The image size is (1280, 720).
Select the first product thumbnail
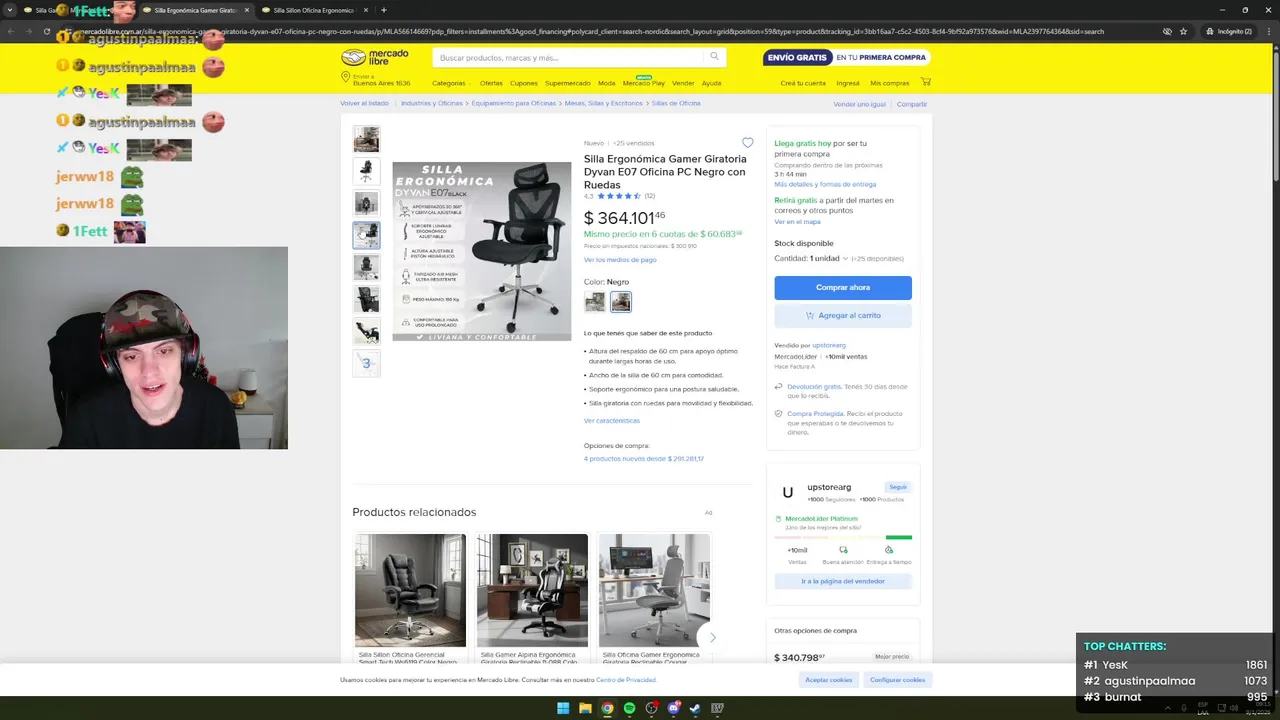366,139
